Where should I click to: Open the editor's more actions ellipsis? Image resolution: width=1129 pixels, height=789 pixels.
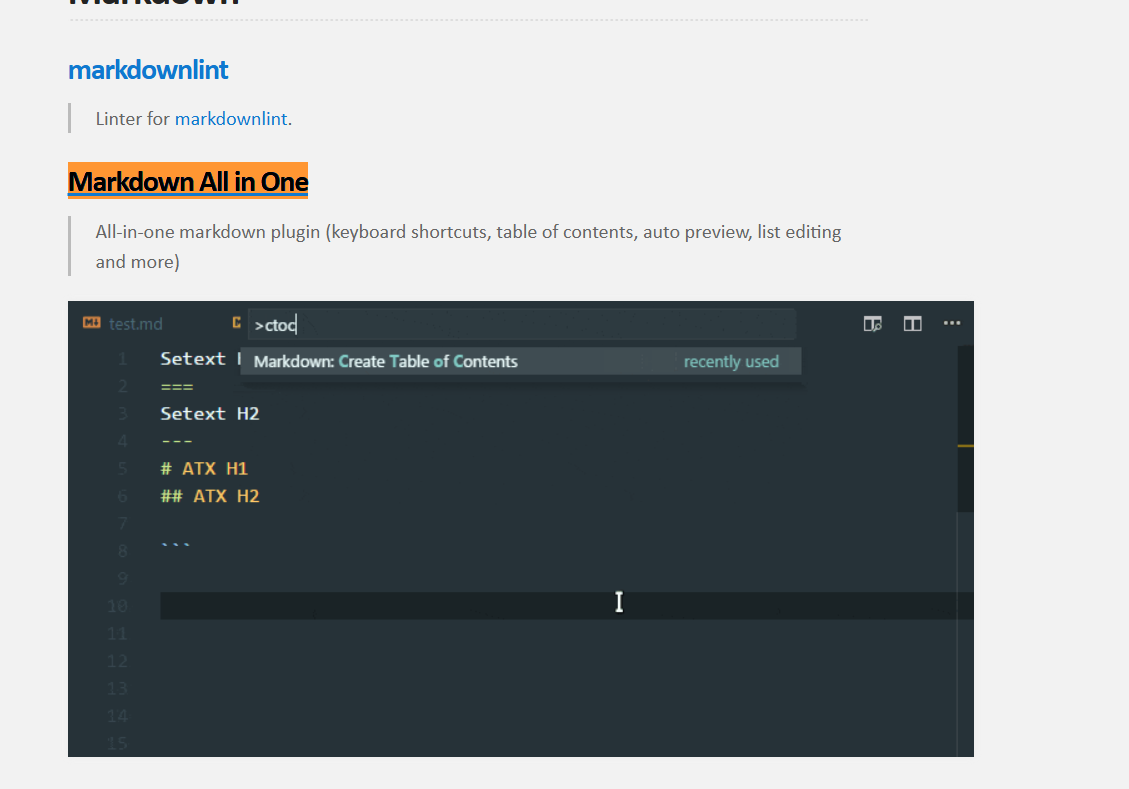tap(952, 323)
